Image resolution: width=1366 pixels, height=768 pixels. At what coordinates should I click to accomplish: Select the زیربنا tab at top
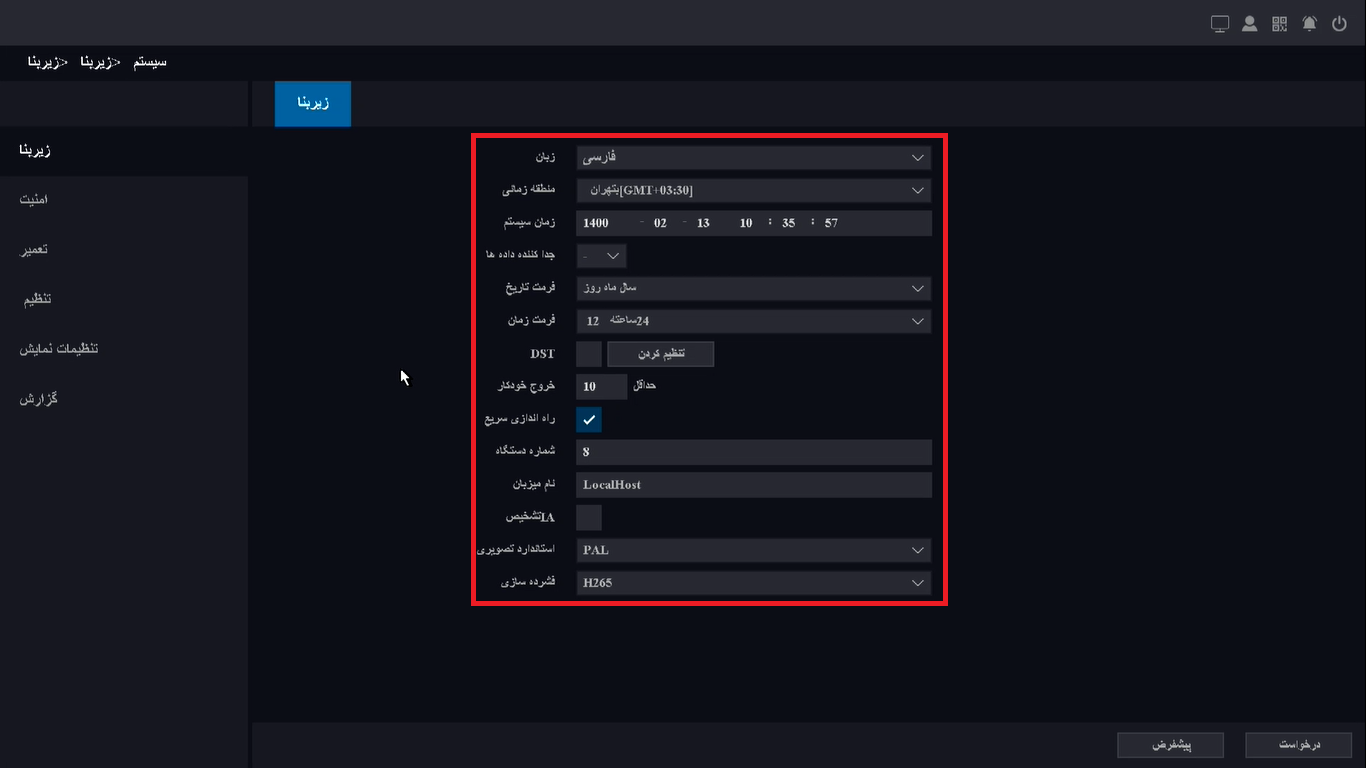pos(313,103)
